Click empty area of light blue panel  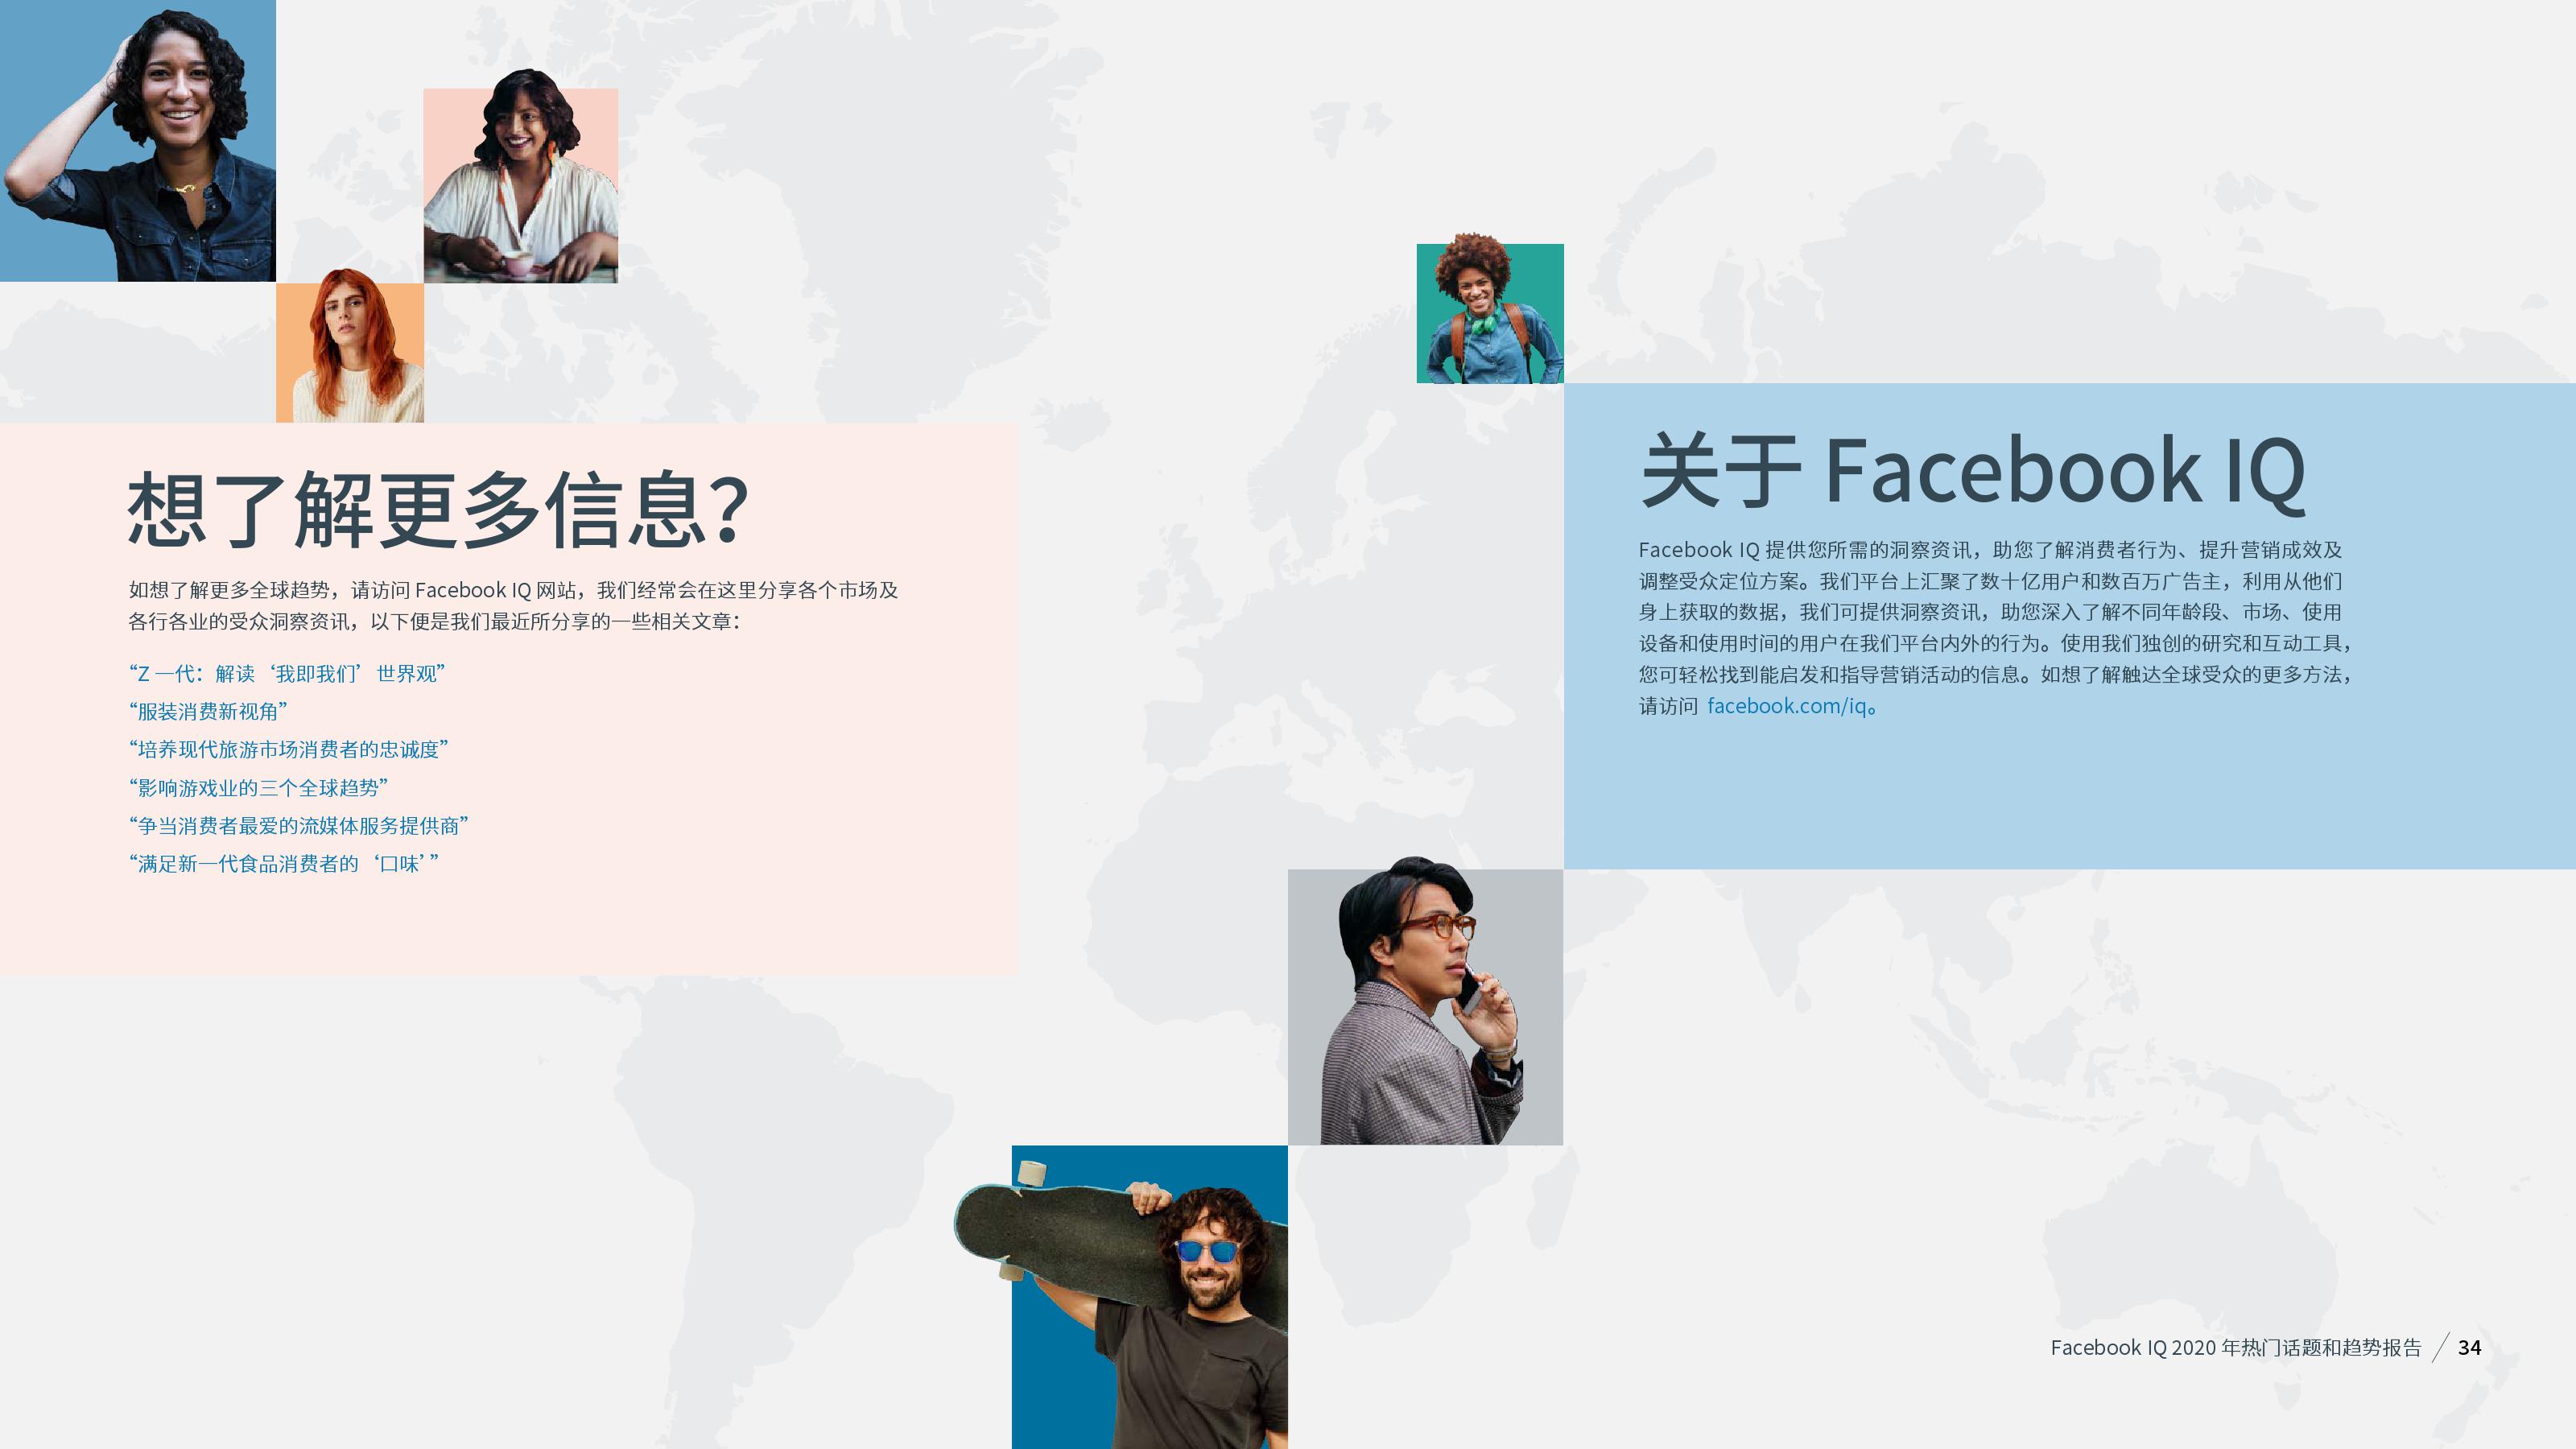coord(2070,800)
